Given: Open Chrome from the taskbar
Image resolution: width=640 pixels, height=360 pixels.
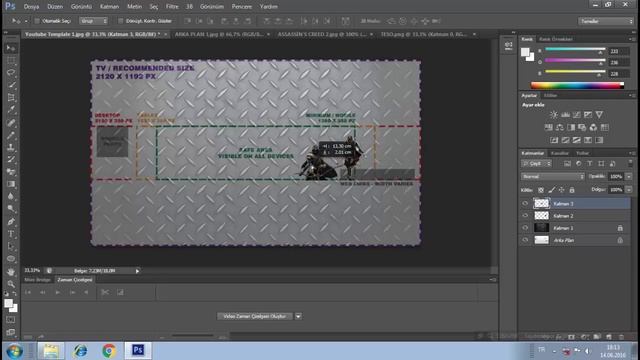Looking at the screenshot, I should [109, 351].
